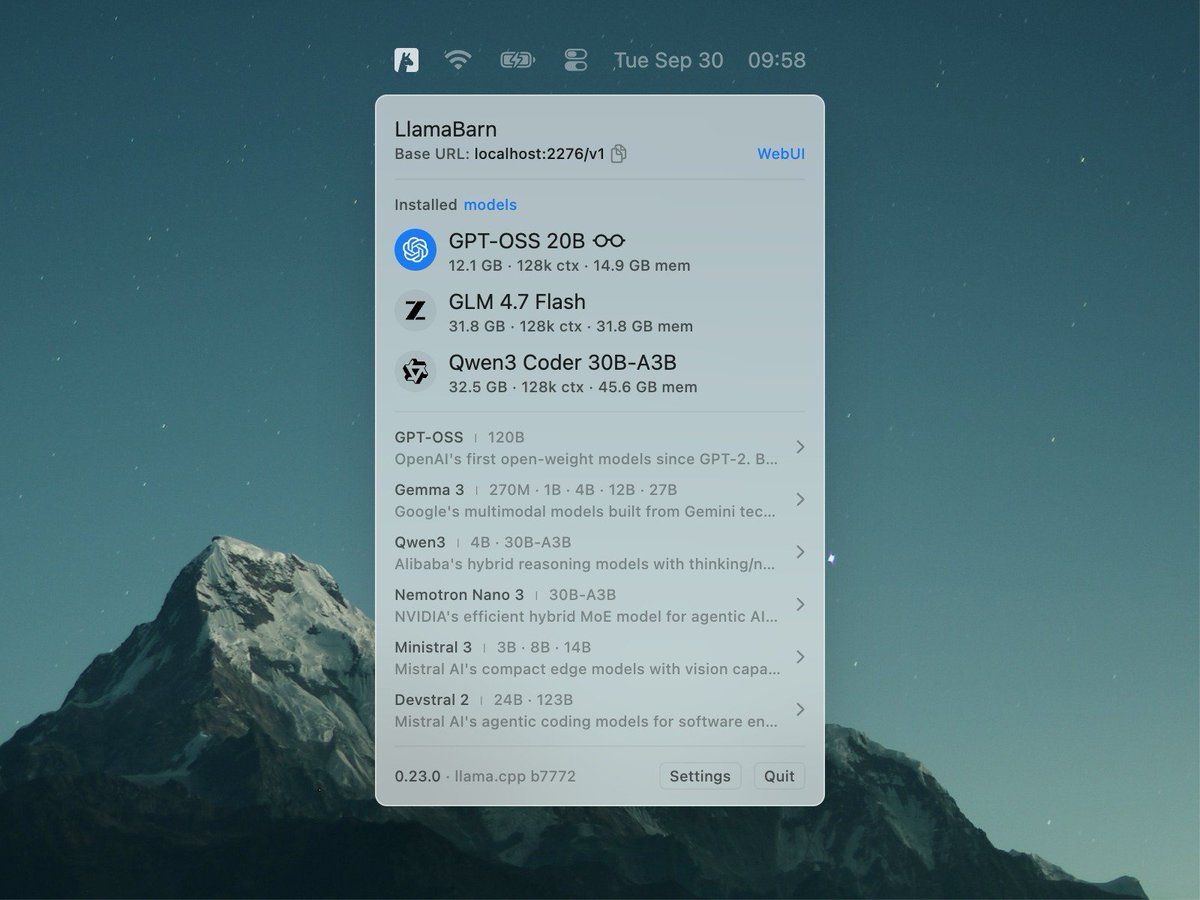Click the GLM 4.7 Flash Z logo
The width and height of the screenshot is (1200, 900).
point(416,311)
